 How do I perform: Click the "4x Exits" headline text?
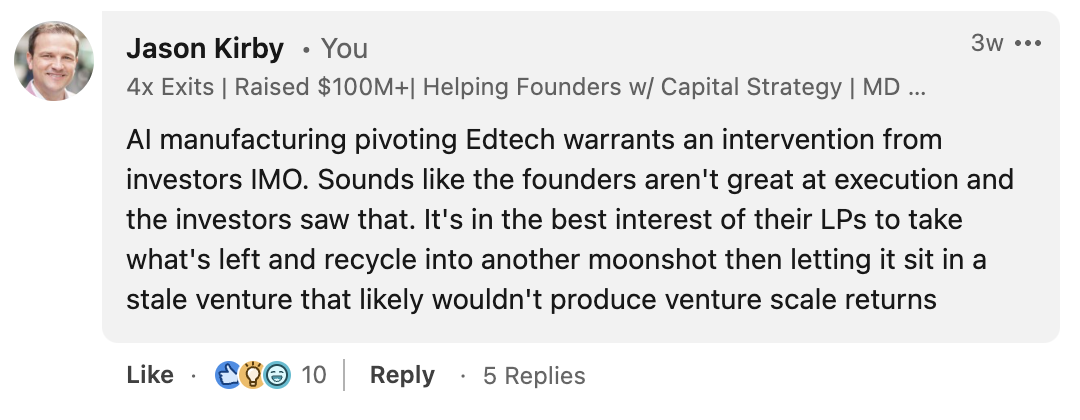pos(170,87)
